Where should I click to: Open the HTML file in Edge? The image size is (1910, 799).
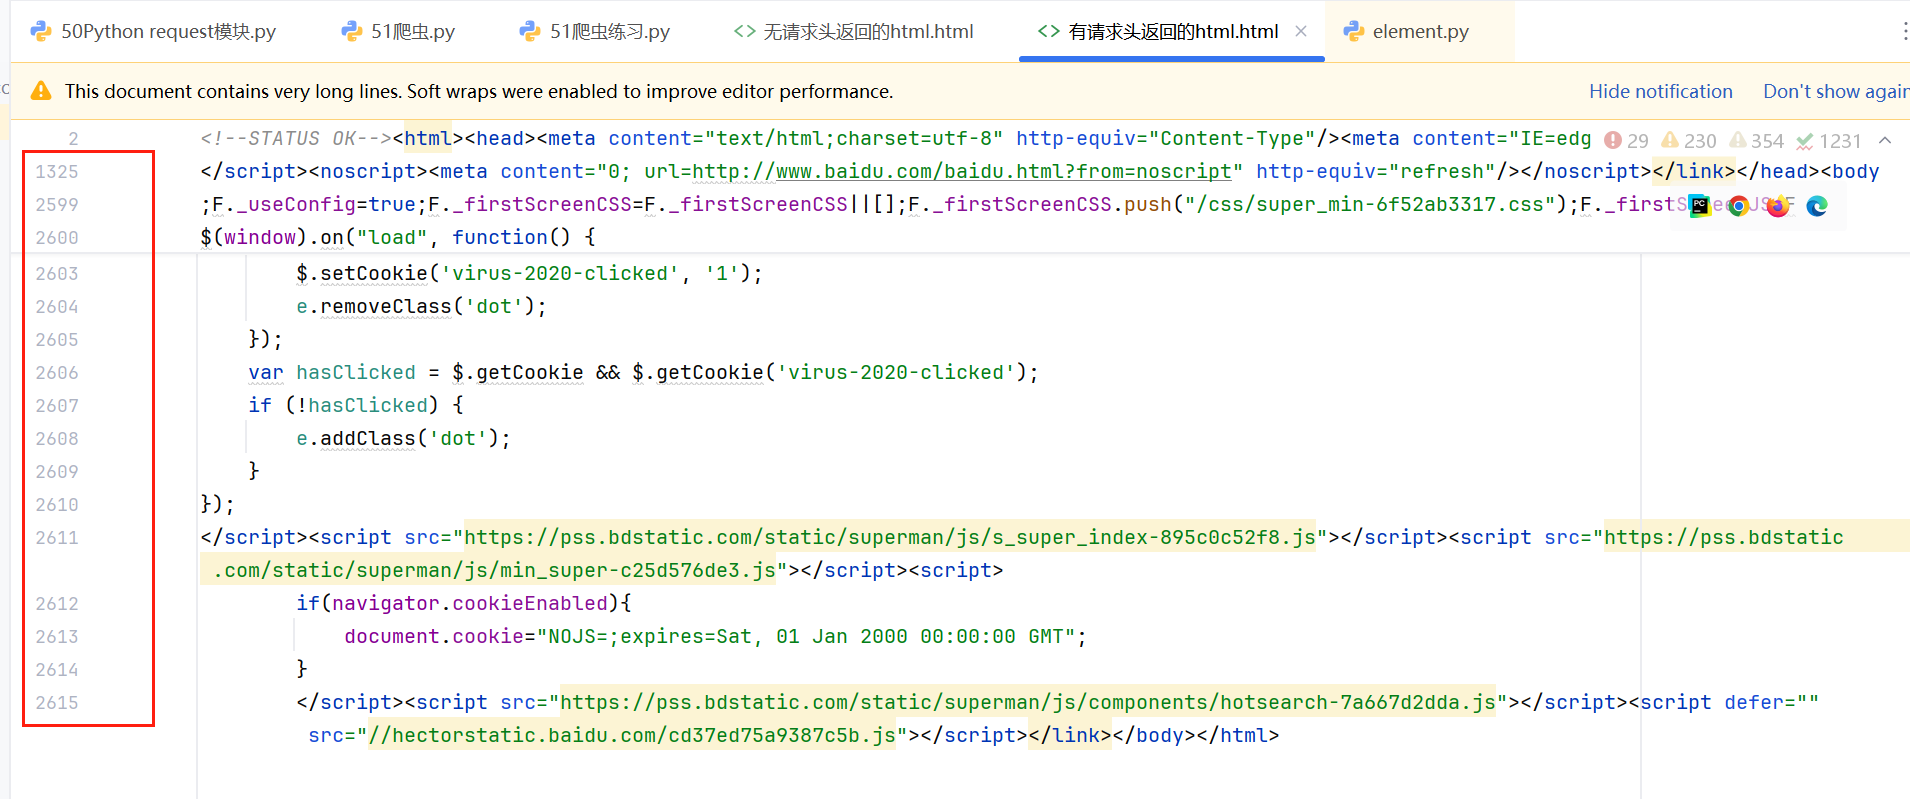coord(1817,206)
